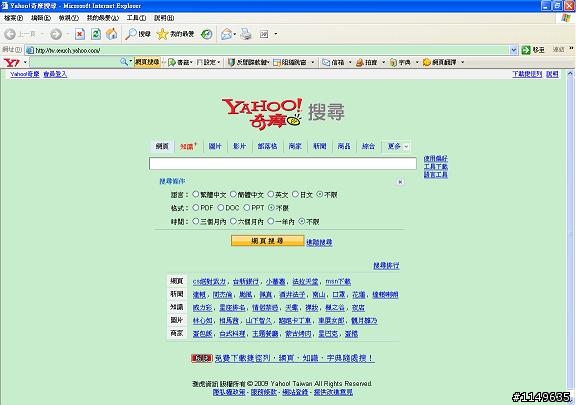Select 三個月內 time range
This screenshot has width=576, height=405.
tap(196, 221)
